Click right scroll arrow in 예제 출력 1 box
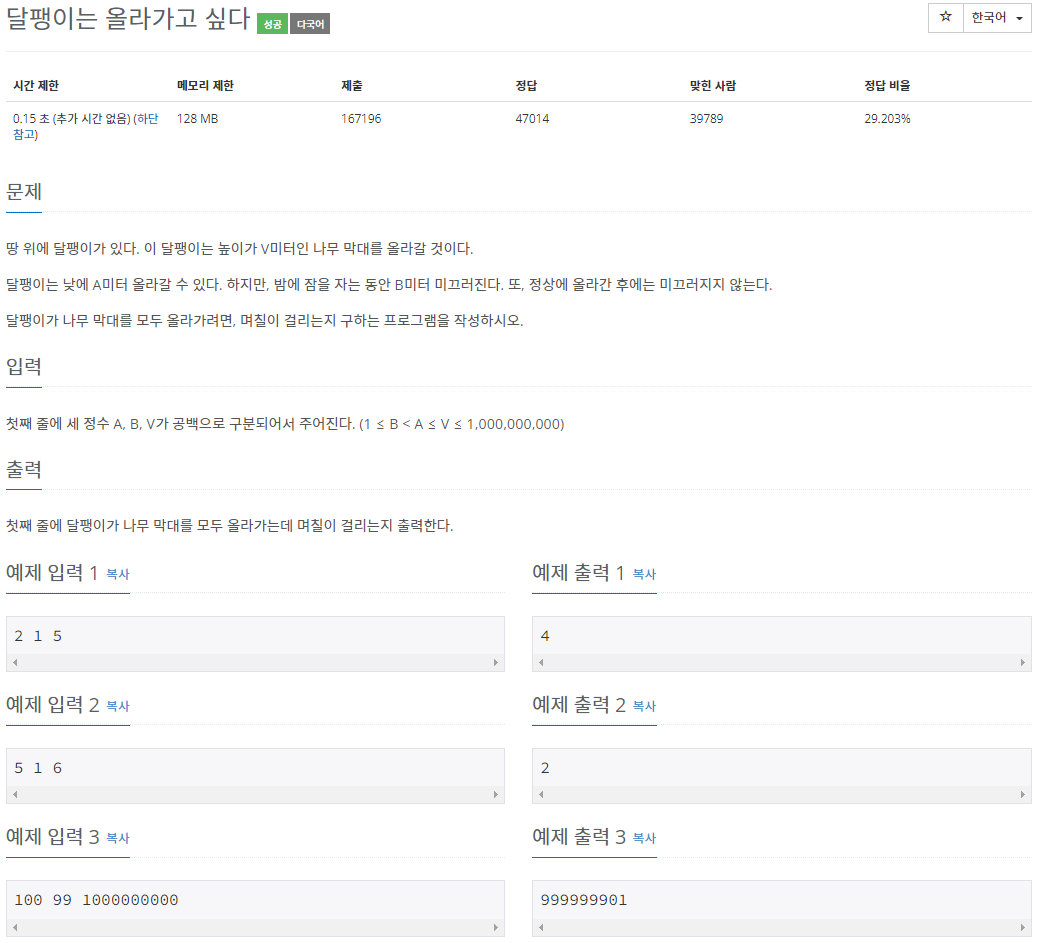Screen dimensions: 1046x943 pyautogui.click(x=1023, y=662)
